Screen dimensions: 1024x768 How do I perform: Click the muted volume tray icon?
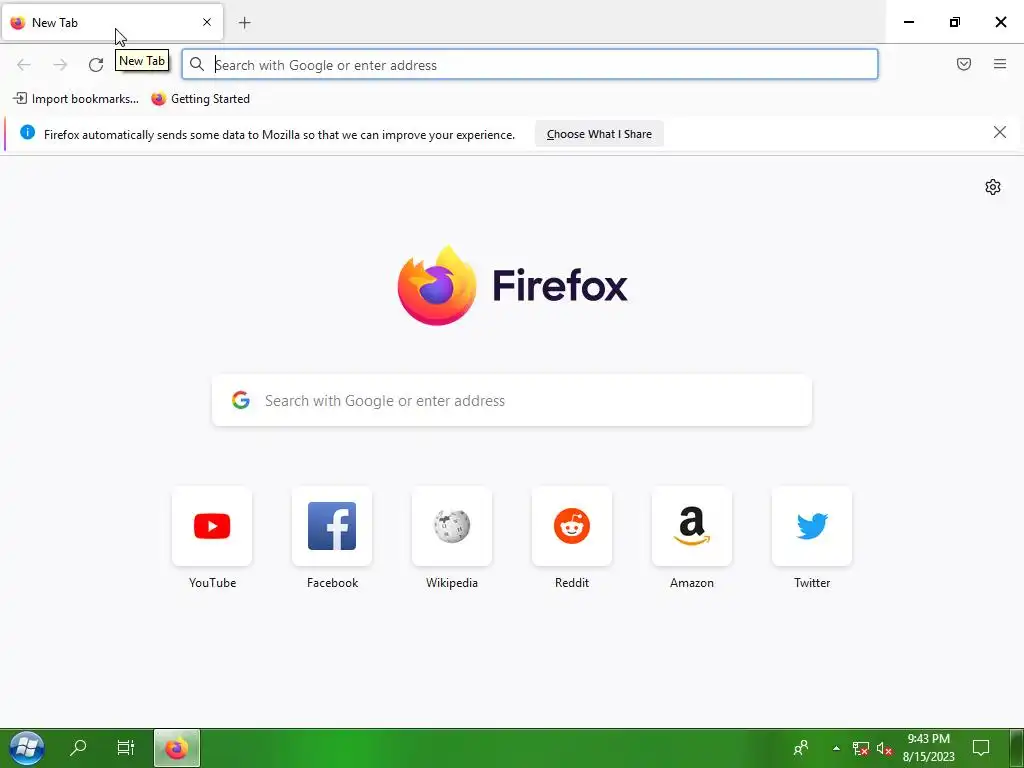click(884, 748)
